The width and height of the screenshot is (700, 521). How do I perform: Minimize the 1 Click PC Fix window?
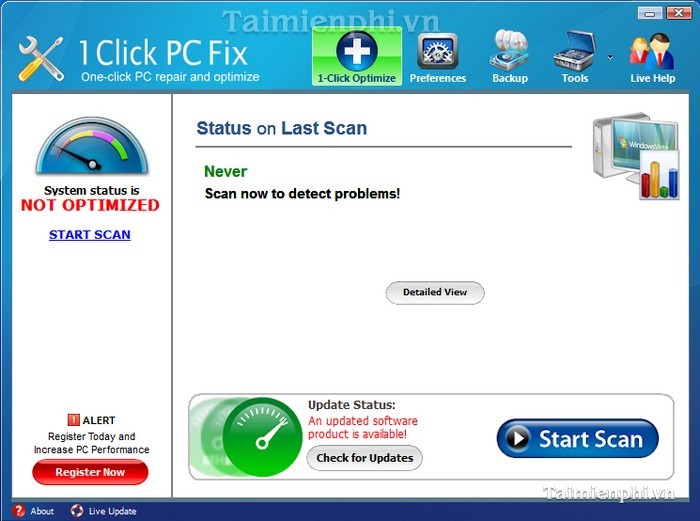(x=650, y=13)
